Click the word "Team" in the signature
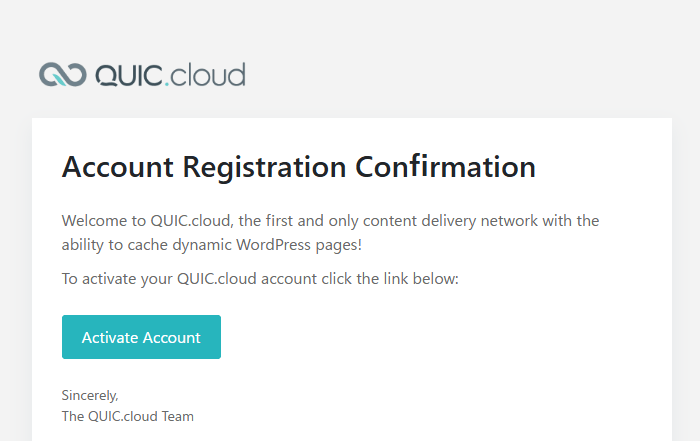This screenshot has height=441, width=700. pyautogui.click(x=177, y=416)
